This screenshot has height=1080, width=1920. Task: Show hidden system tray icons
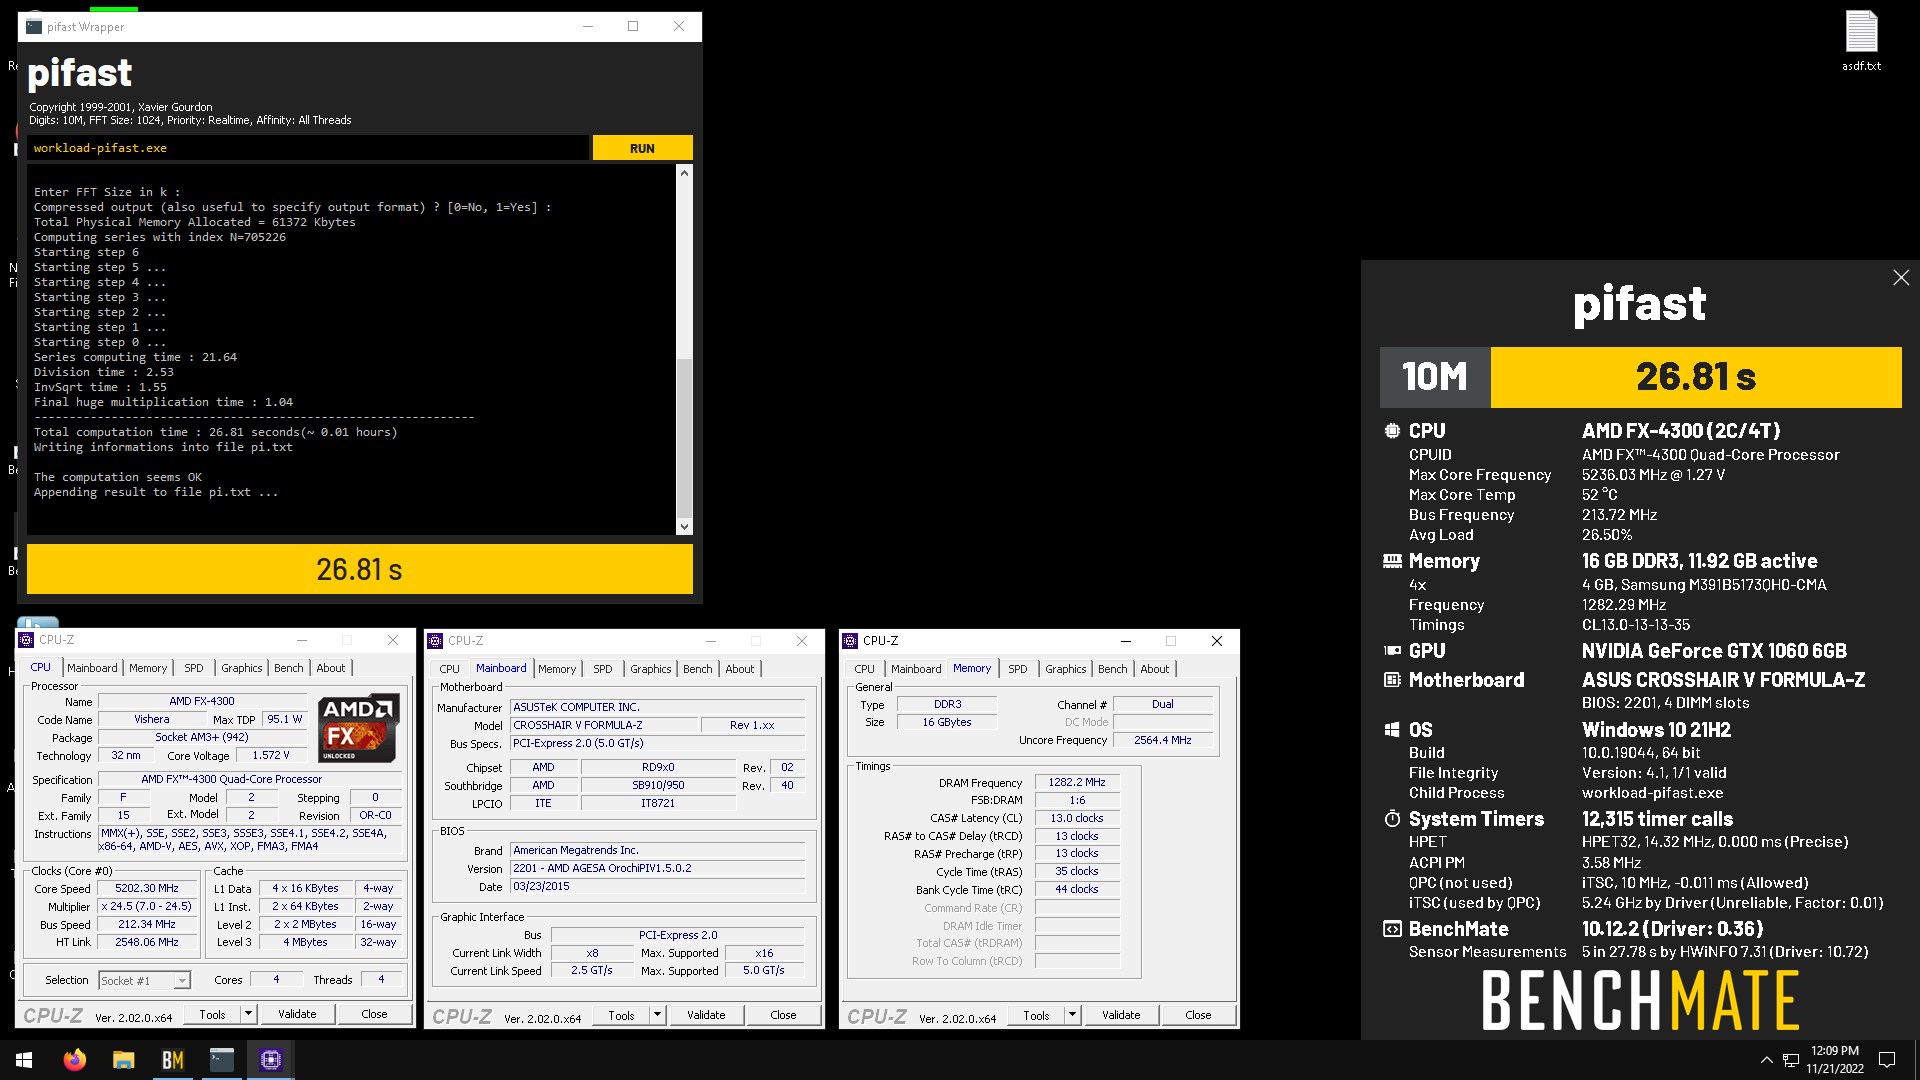tap(1766, 1060)
